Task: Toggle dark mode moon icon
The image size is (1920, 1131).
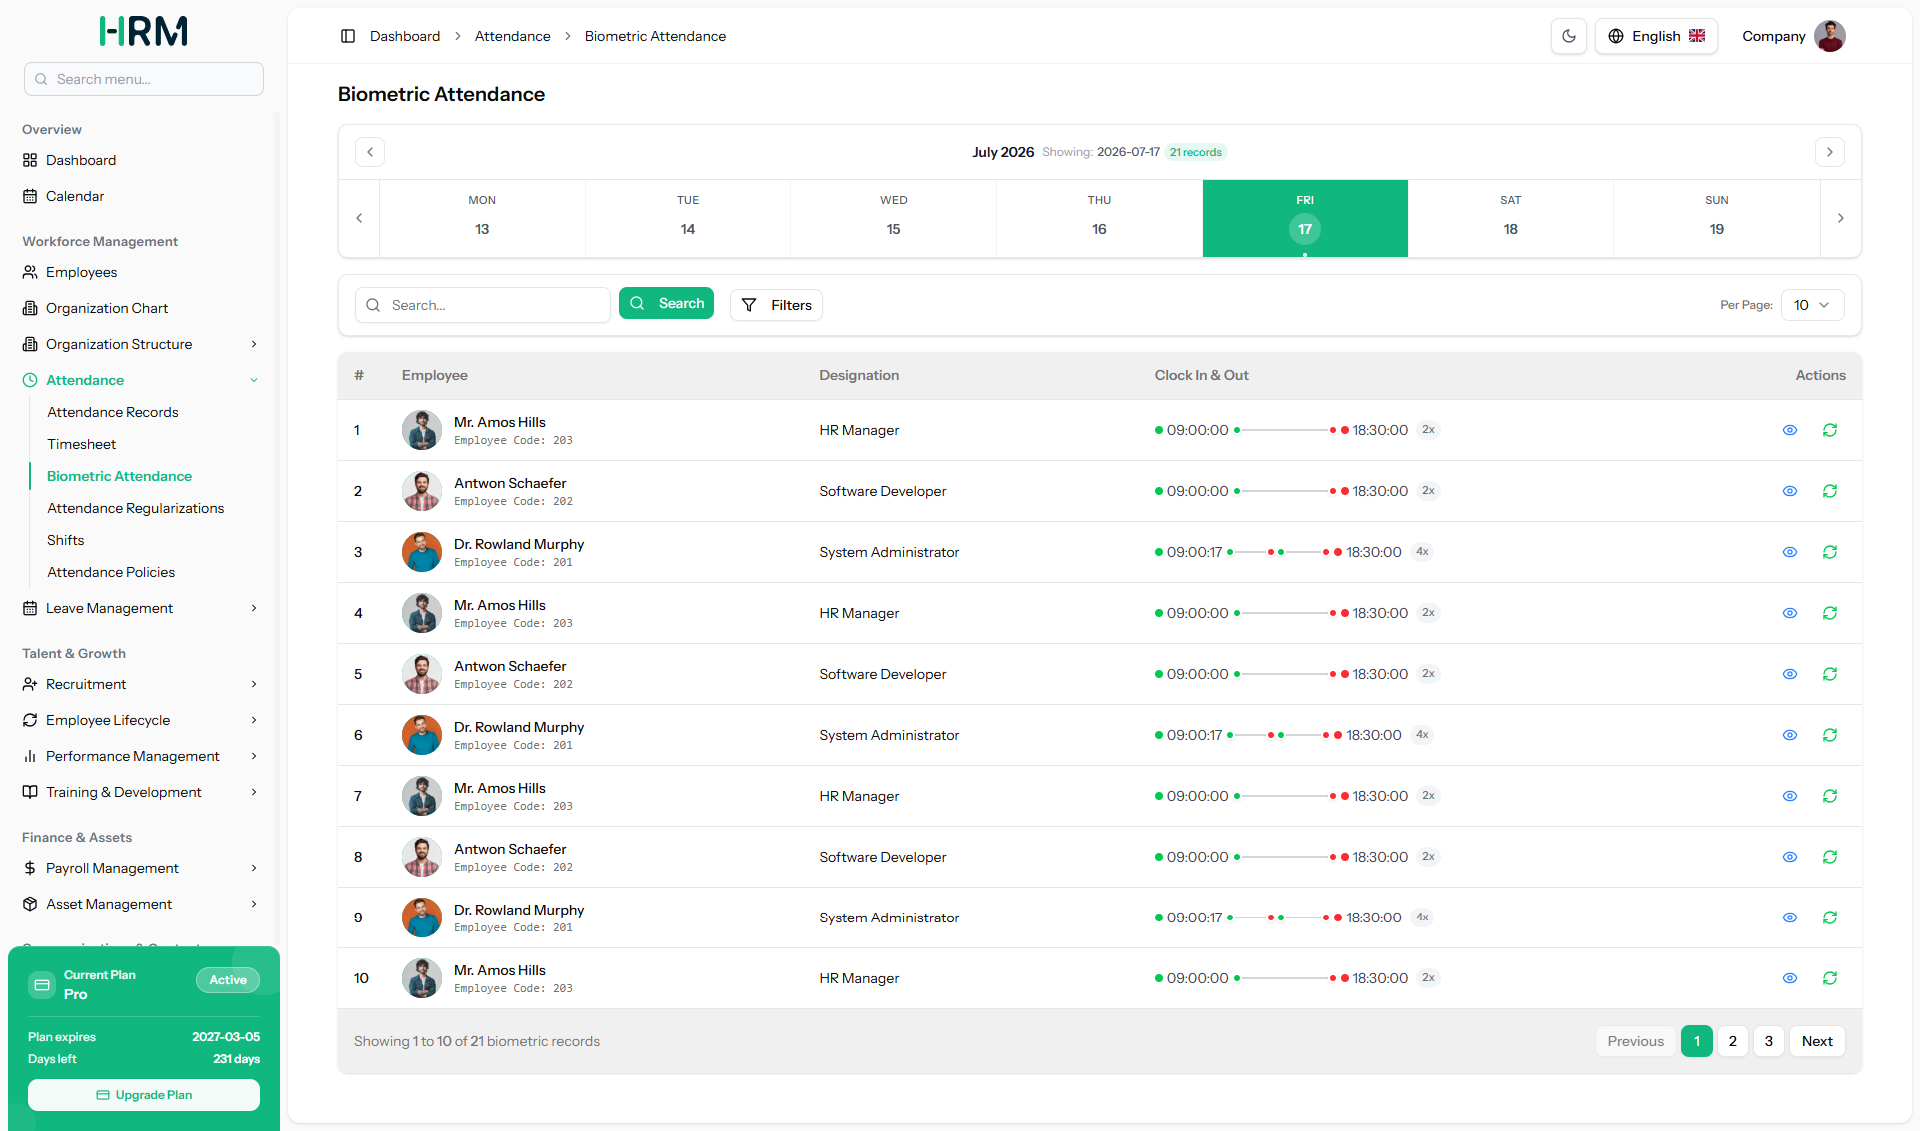Action: coord(1569,36)
